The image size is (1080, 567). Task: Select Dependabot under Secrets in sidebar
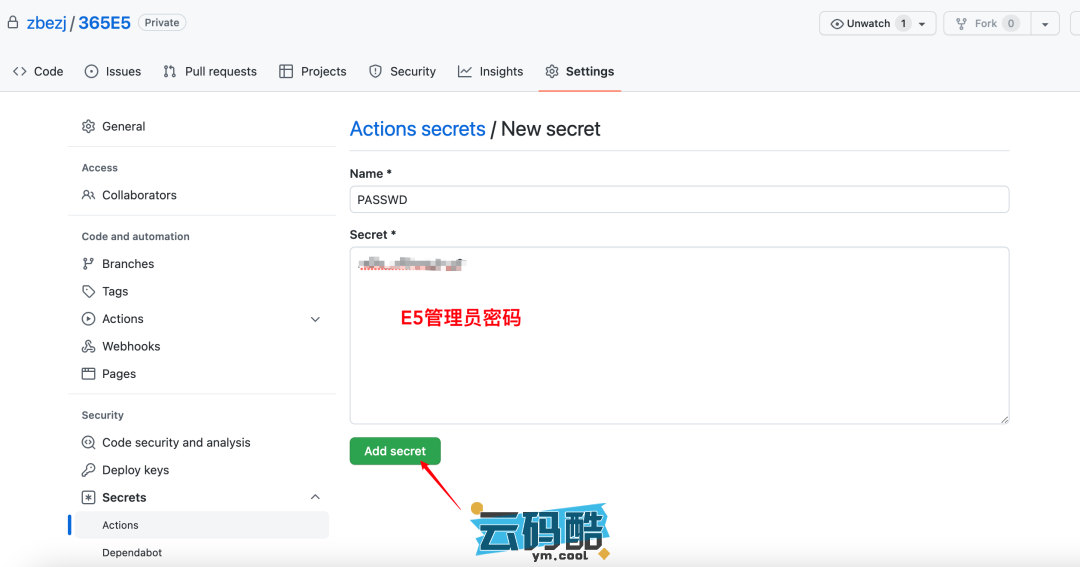(132, 552)
